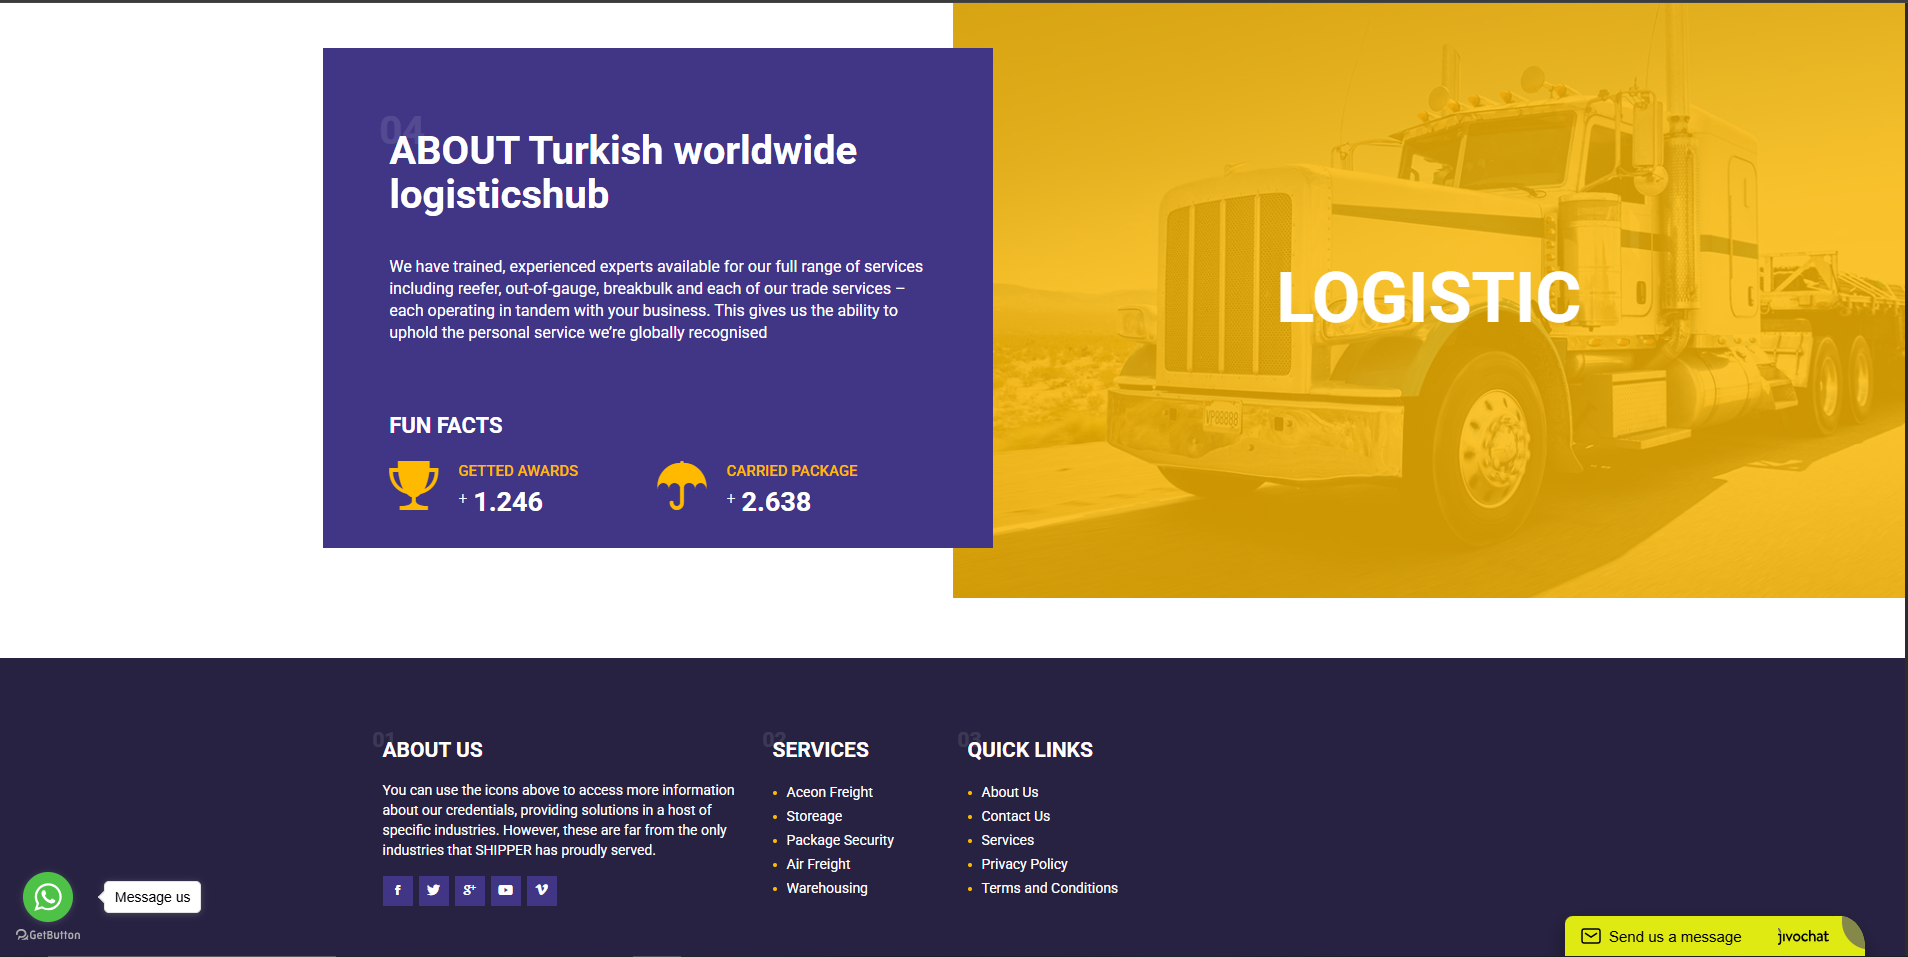Go to Storeage service page

(x=814, y=816)
